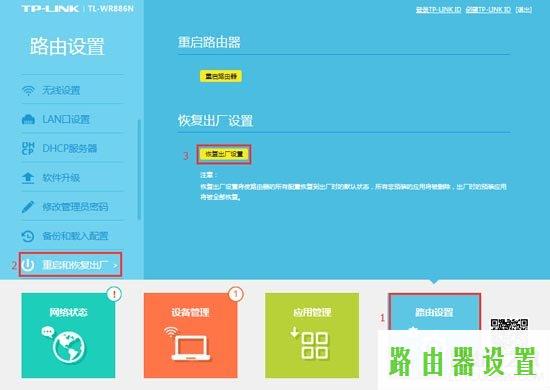Click the yellow 重启路由器 button

coord(221,76)
